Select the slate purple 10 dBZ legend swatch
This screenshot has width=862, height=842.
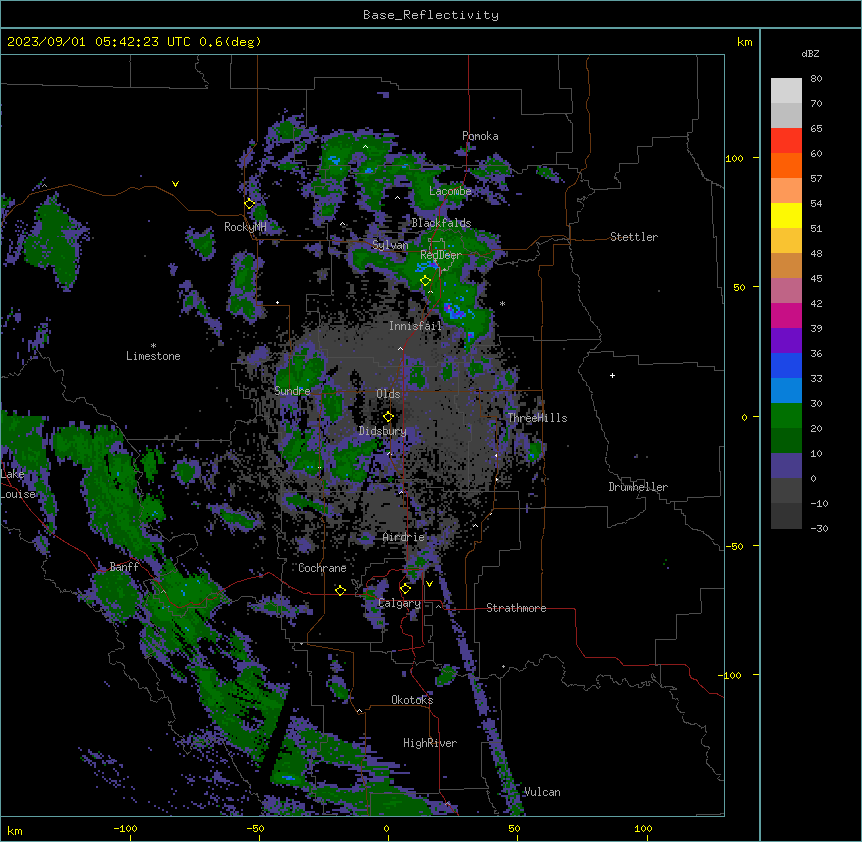(786, 466)
